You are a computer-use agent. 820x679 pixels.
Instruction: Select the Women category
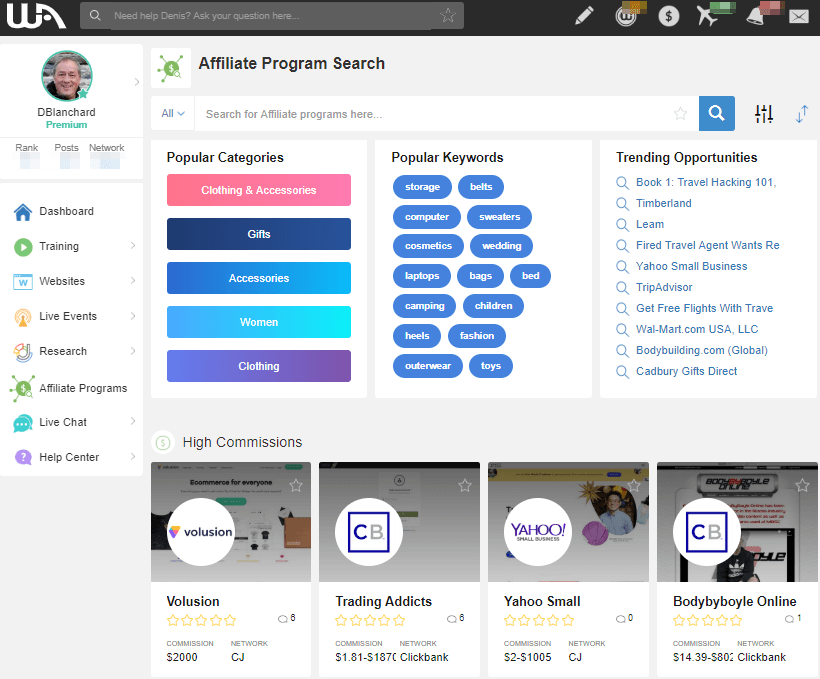(x=259, y=322)
